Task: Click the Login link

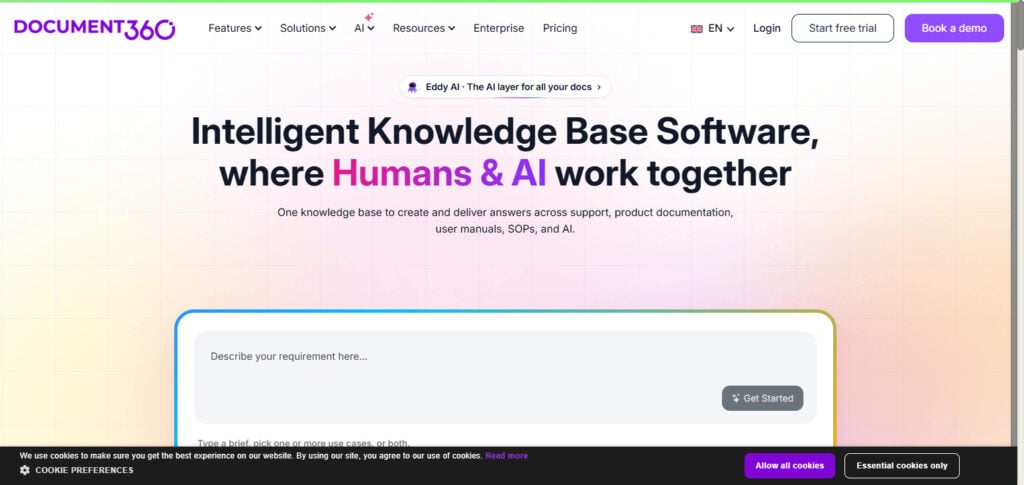Action: tap(767, 28)
